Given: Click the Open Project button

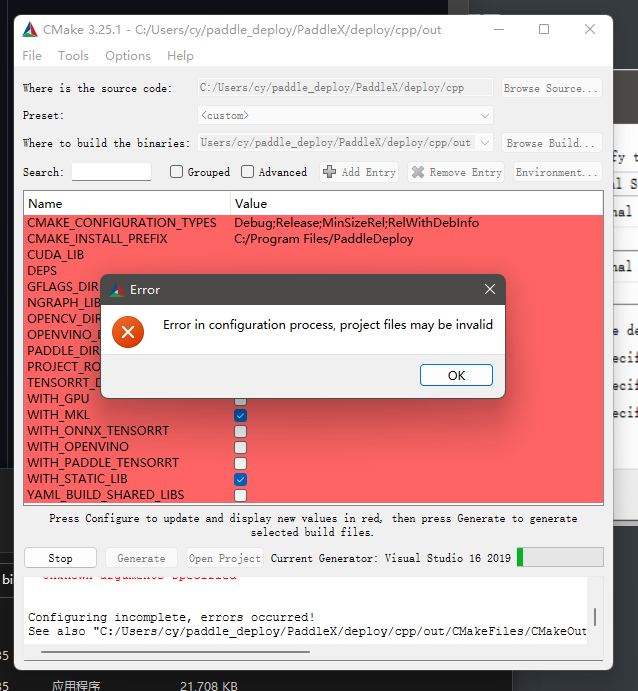Looking at the screenshot, I should 225,558.
